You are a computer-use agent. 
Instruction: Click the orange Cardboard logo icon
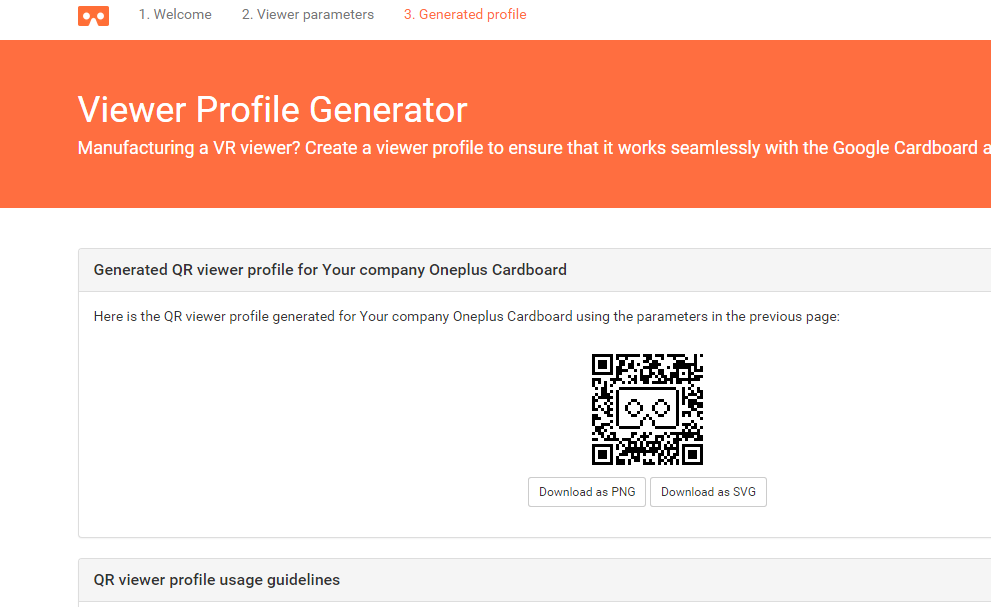[x=94, y=16]
